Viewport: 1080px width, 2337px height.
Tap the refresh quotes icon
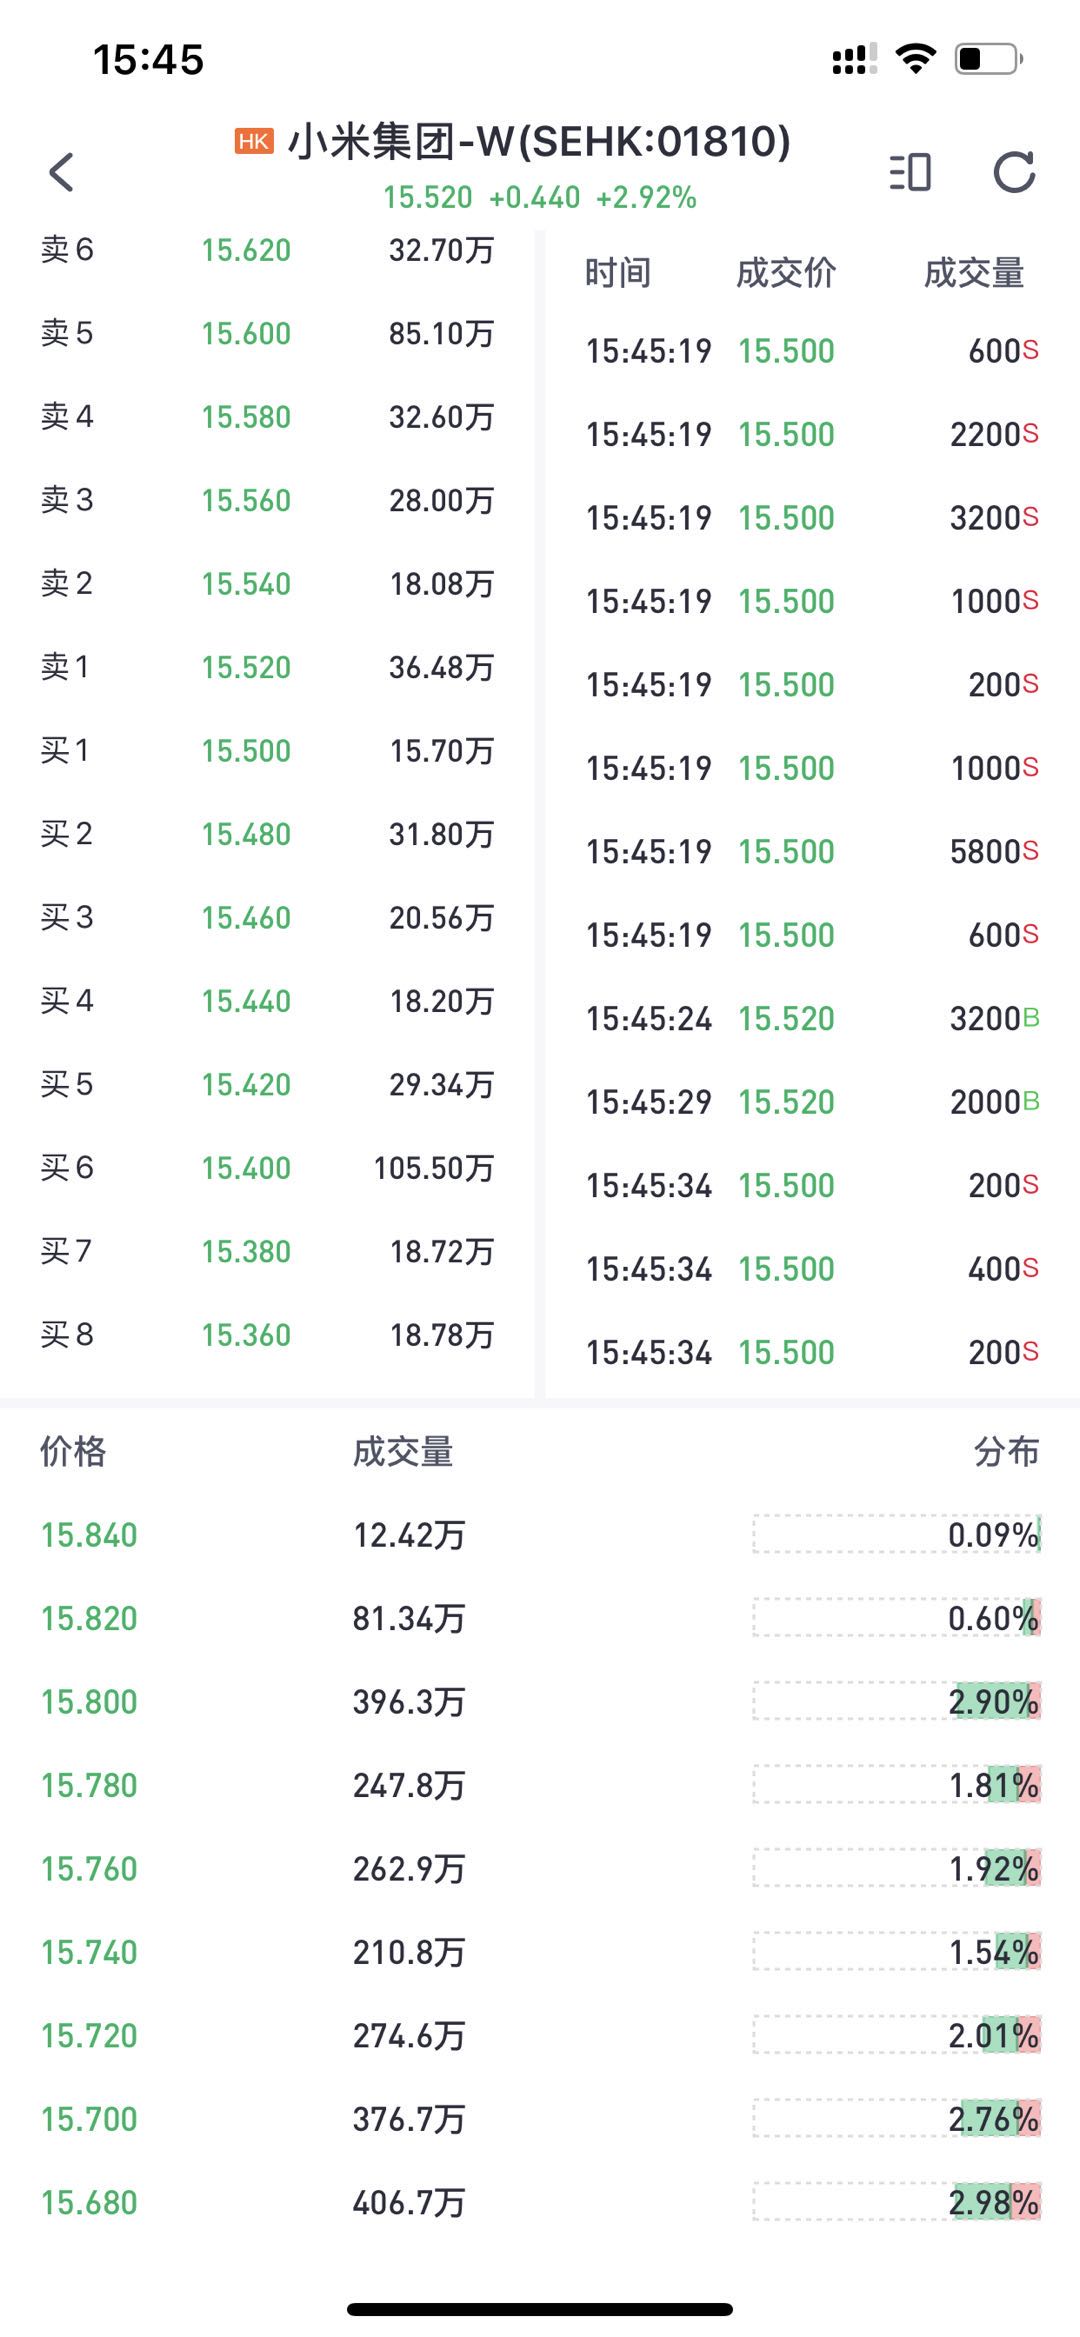pyautogui.click(x=1014, y=172)
